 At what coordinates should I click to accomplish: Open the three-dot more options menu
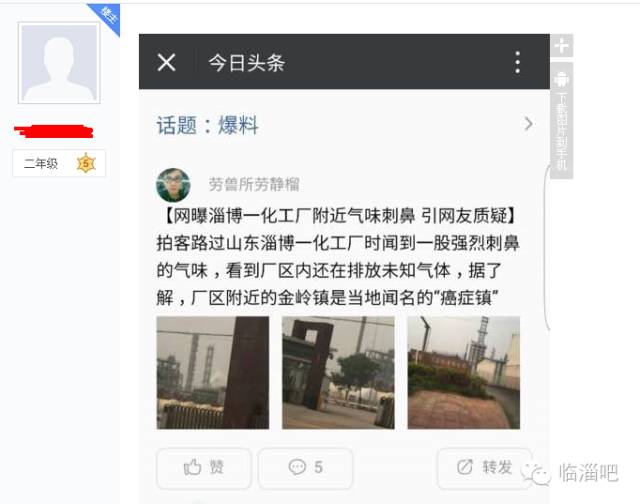(518, 62)
